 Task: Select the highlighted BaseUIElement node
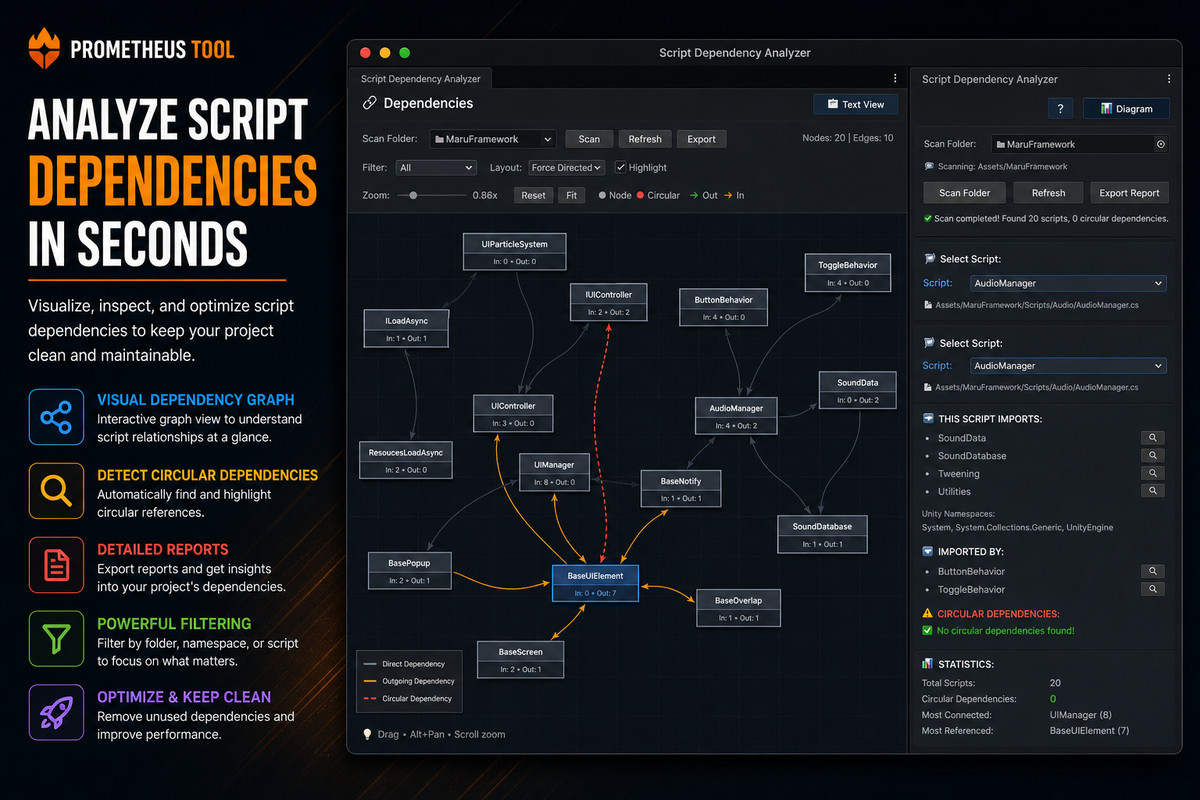tap(595, 584)
